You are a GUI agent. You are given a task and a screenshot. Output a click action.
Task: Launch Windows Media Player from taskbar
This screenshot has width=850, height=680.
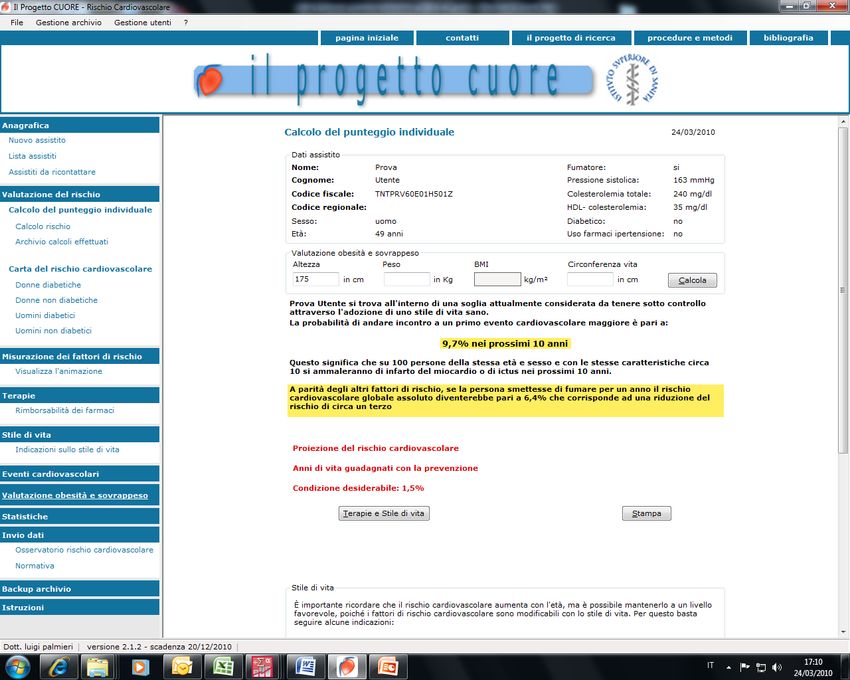[x=139, y=666]
